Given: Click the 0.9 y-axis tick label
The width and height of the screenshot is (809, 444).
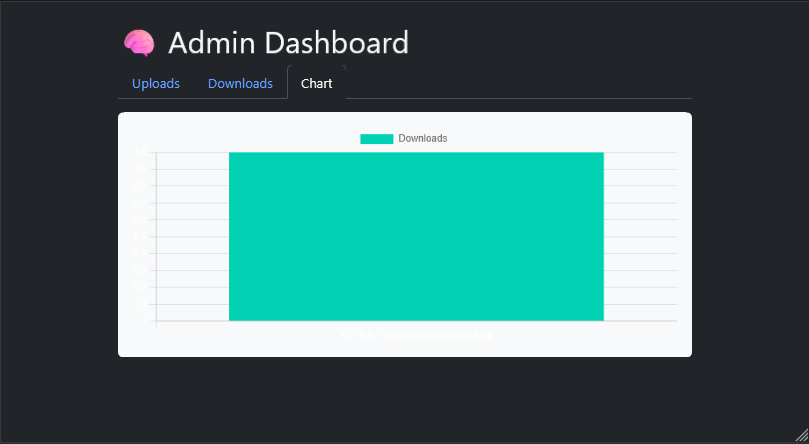Looking at the screenshot, I should pyautogui.click(x=141, y=169).
